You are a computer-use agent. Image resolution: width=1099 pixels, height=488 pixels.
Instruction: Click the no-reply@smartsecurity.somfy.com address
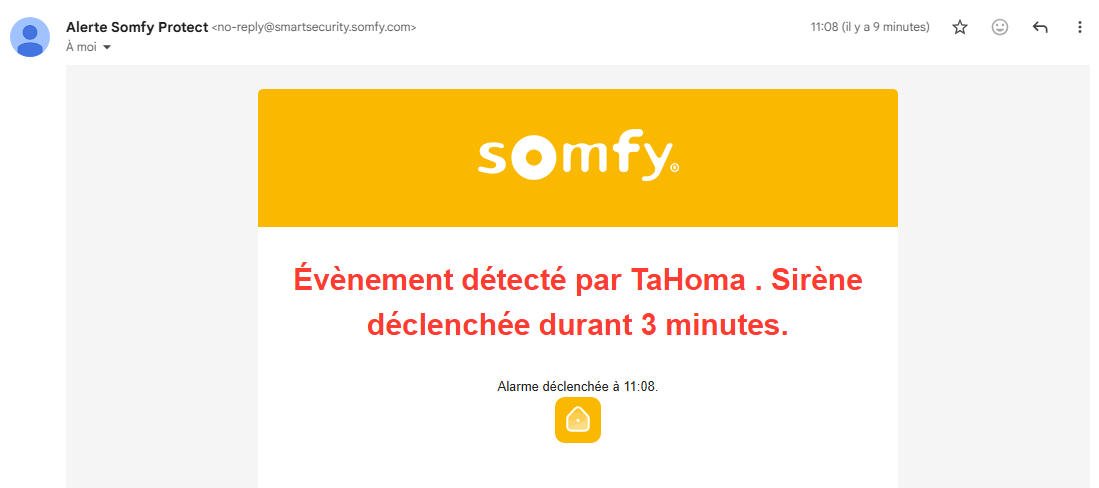(314, 27)
